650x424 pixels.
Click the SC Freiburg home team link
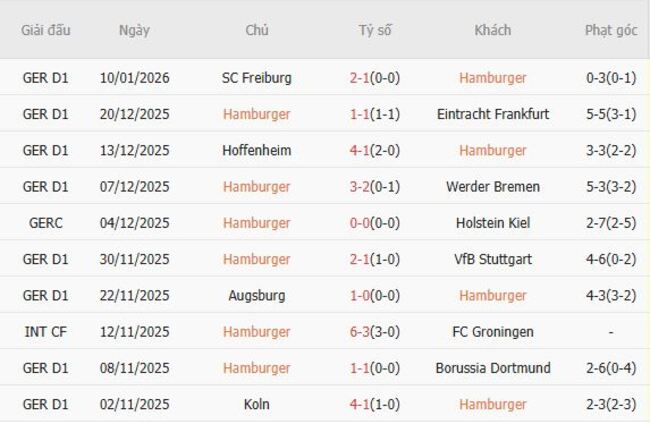point(257,78)
